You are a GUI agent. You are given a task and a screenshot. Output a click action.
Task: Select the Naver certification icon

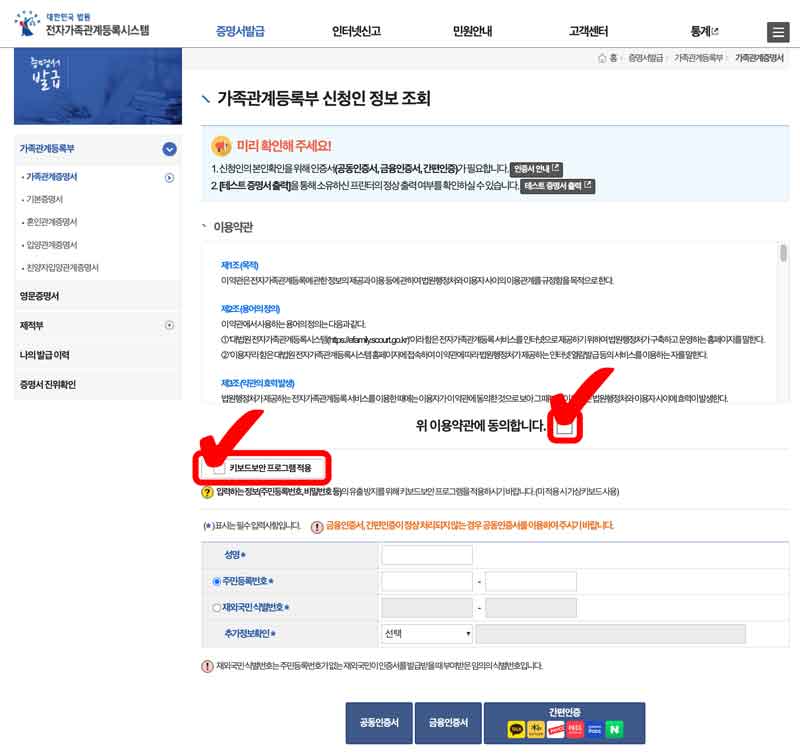(x=614, y=731)
